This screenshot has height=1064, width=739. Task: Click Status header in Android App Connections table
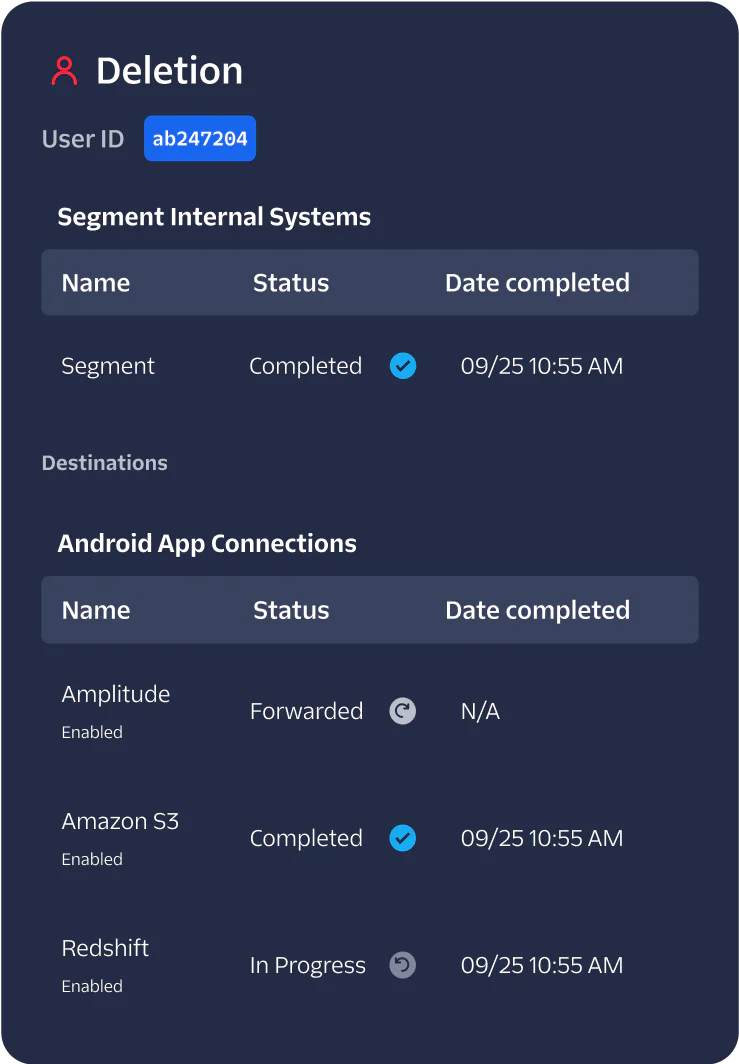click(x=291, y=610)
